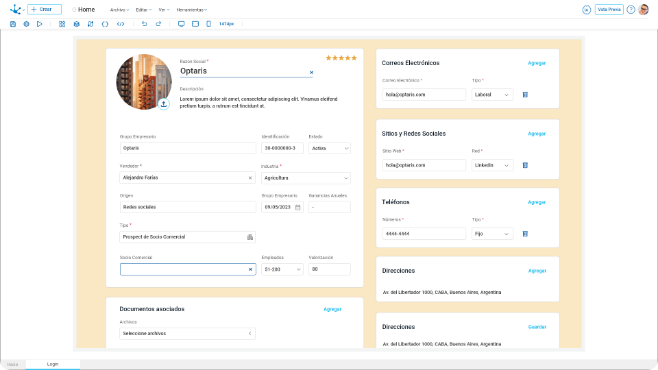
Task: Click Guardar in the second Direcciones card
Action: [x=537, y=327]
